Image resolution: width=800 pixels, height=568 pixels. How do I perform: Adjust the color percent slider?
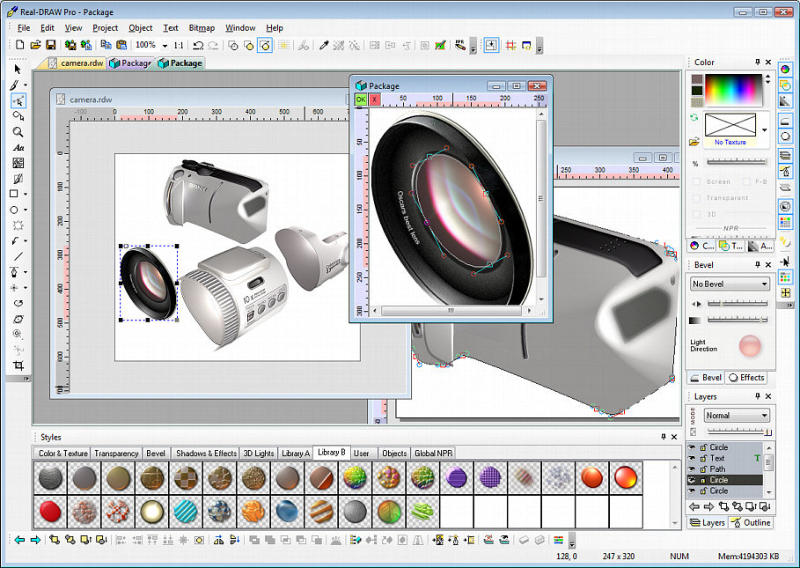pyautogui.click(x=737, y=162)
